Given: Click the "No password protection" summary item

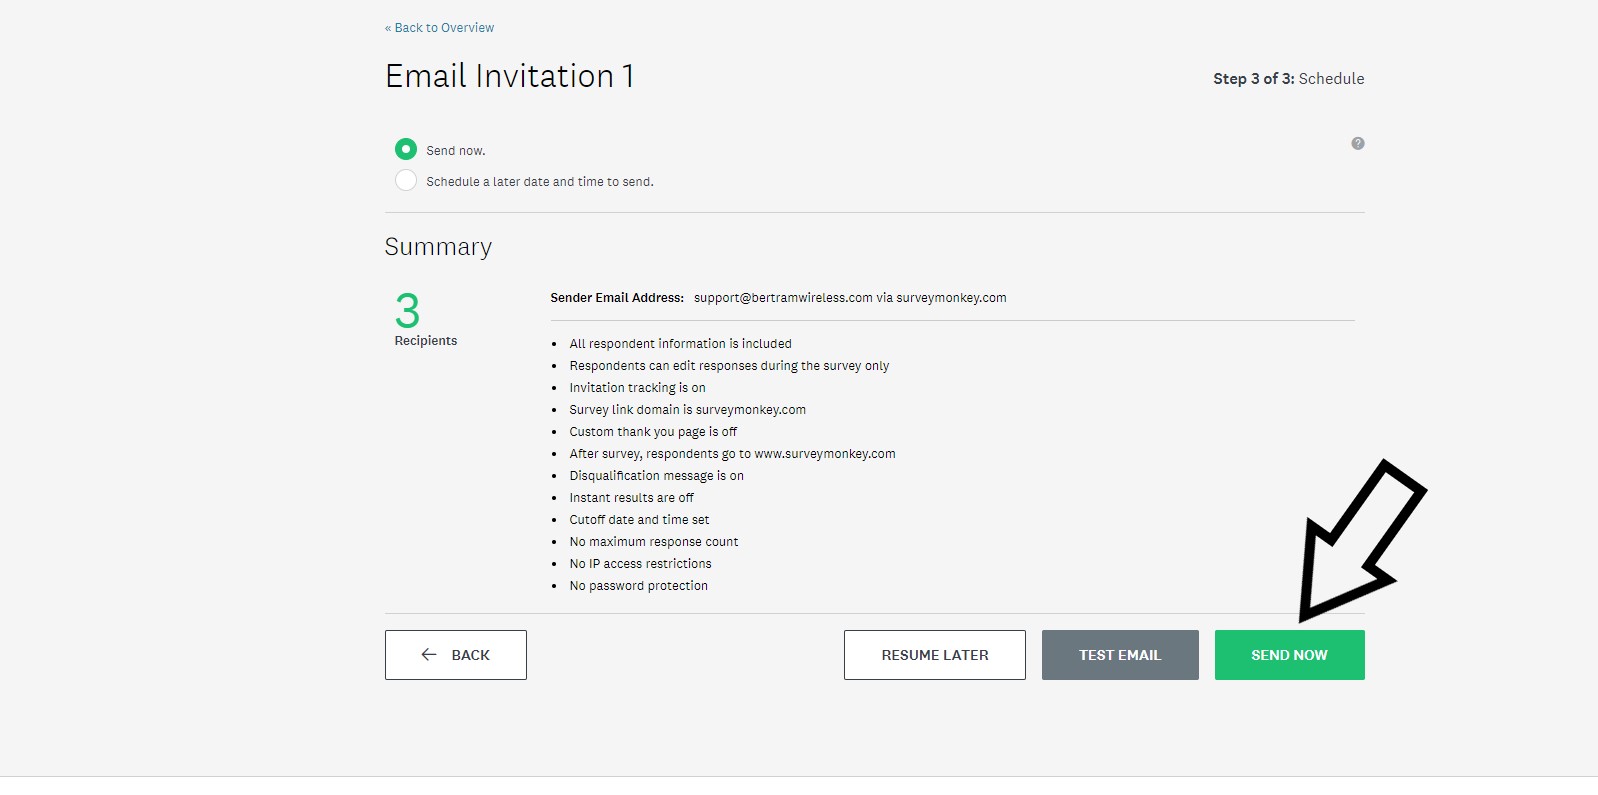Looking at the screenshot, I should (638, 586).
